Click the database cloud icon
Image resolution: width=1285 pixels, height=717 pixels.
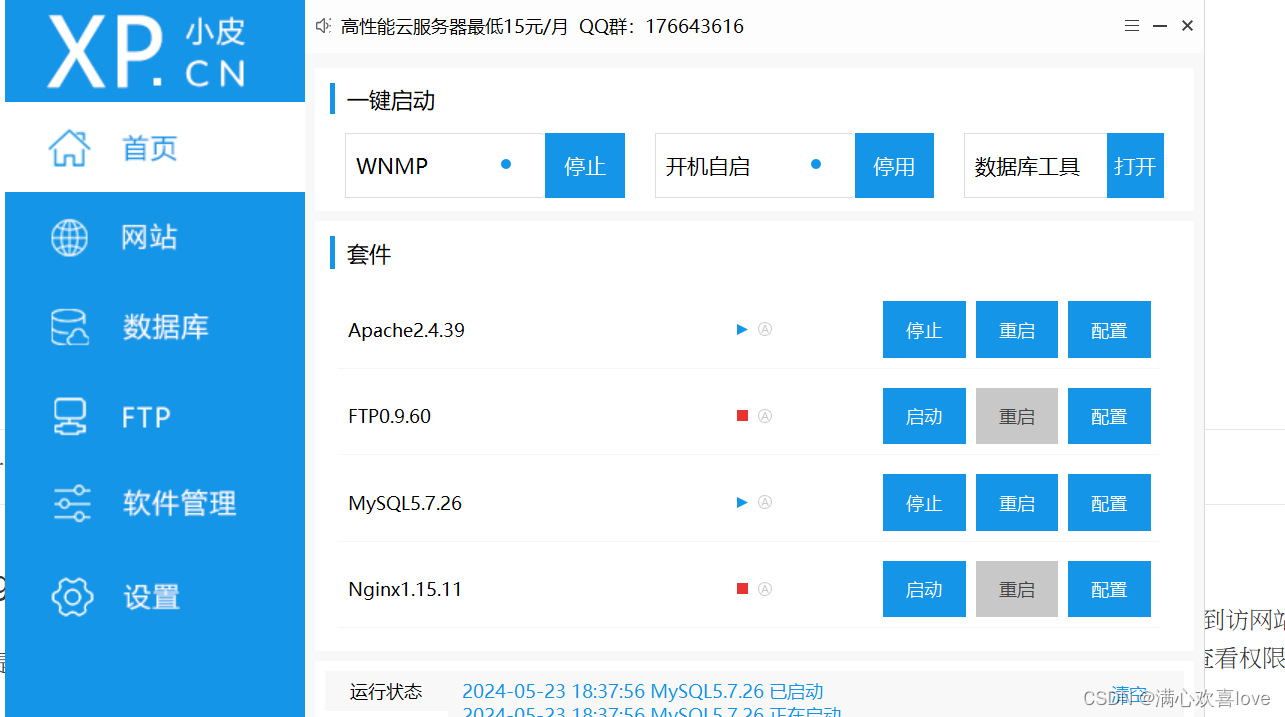pyautogui.click(x=70, y=327)
